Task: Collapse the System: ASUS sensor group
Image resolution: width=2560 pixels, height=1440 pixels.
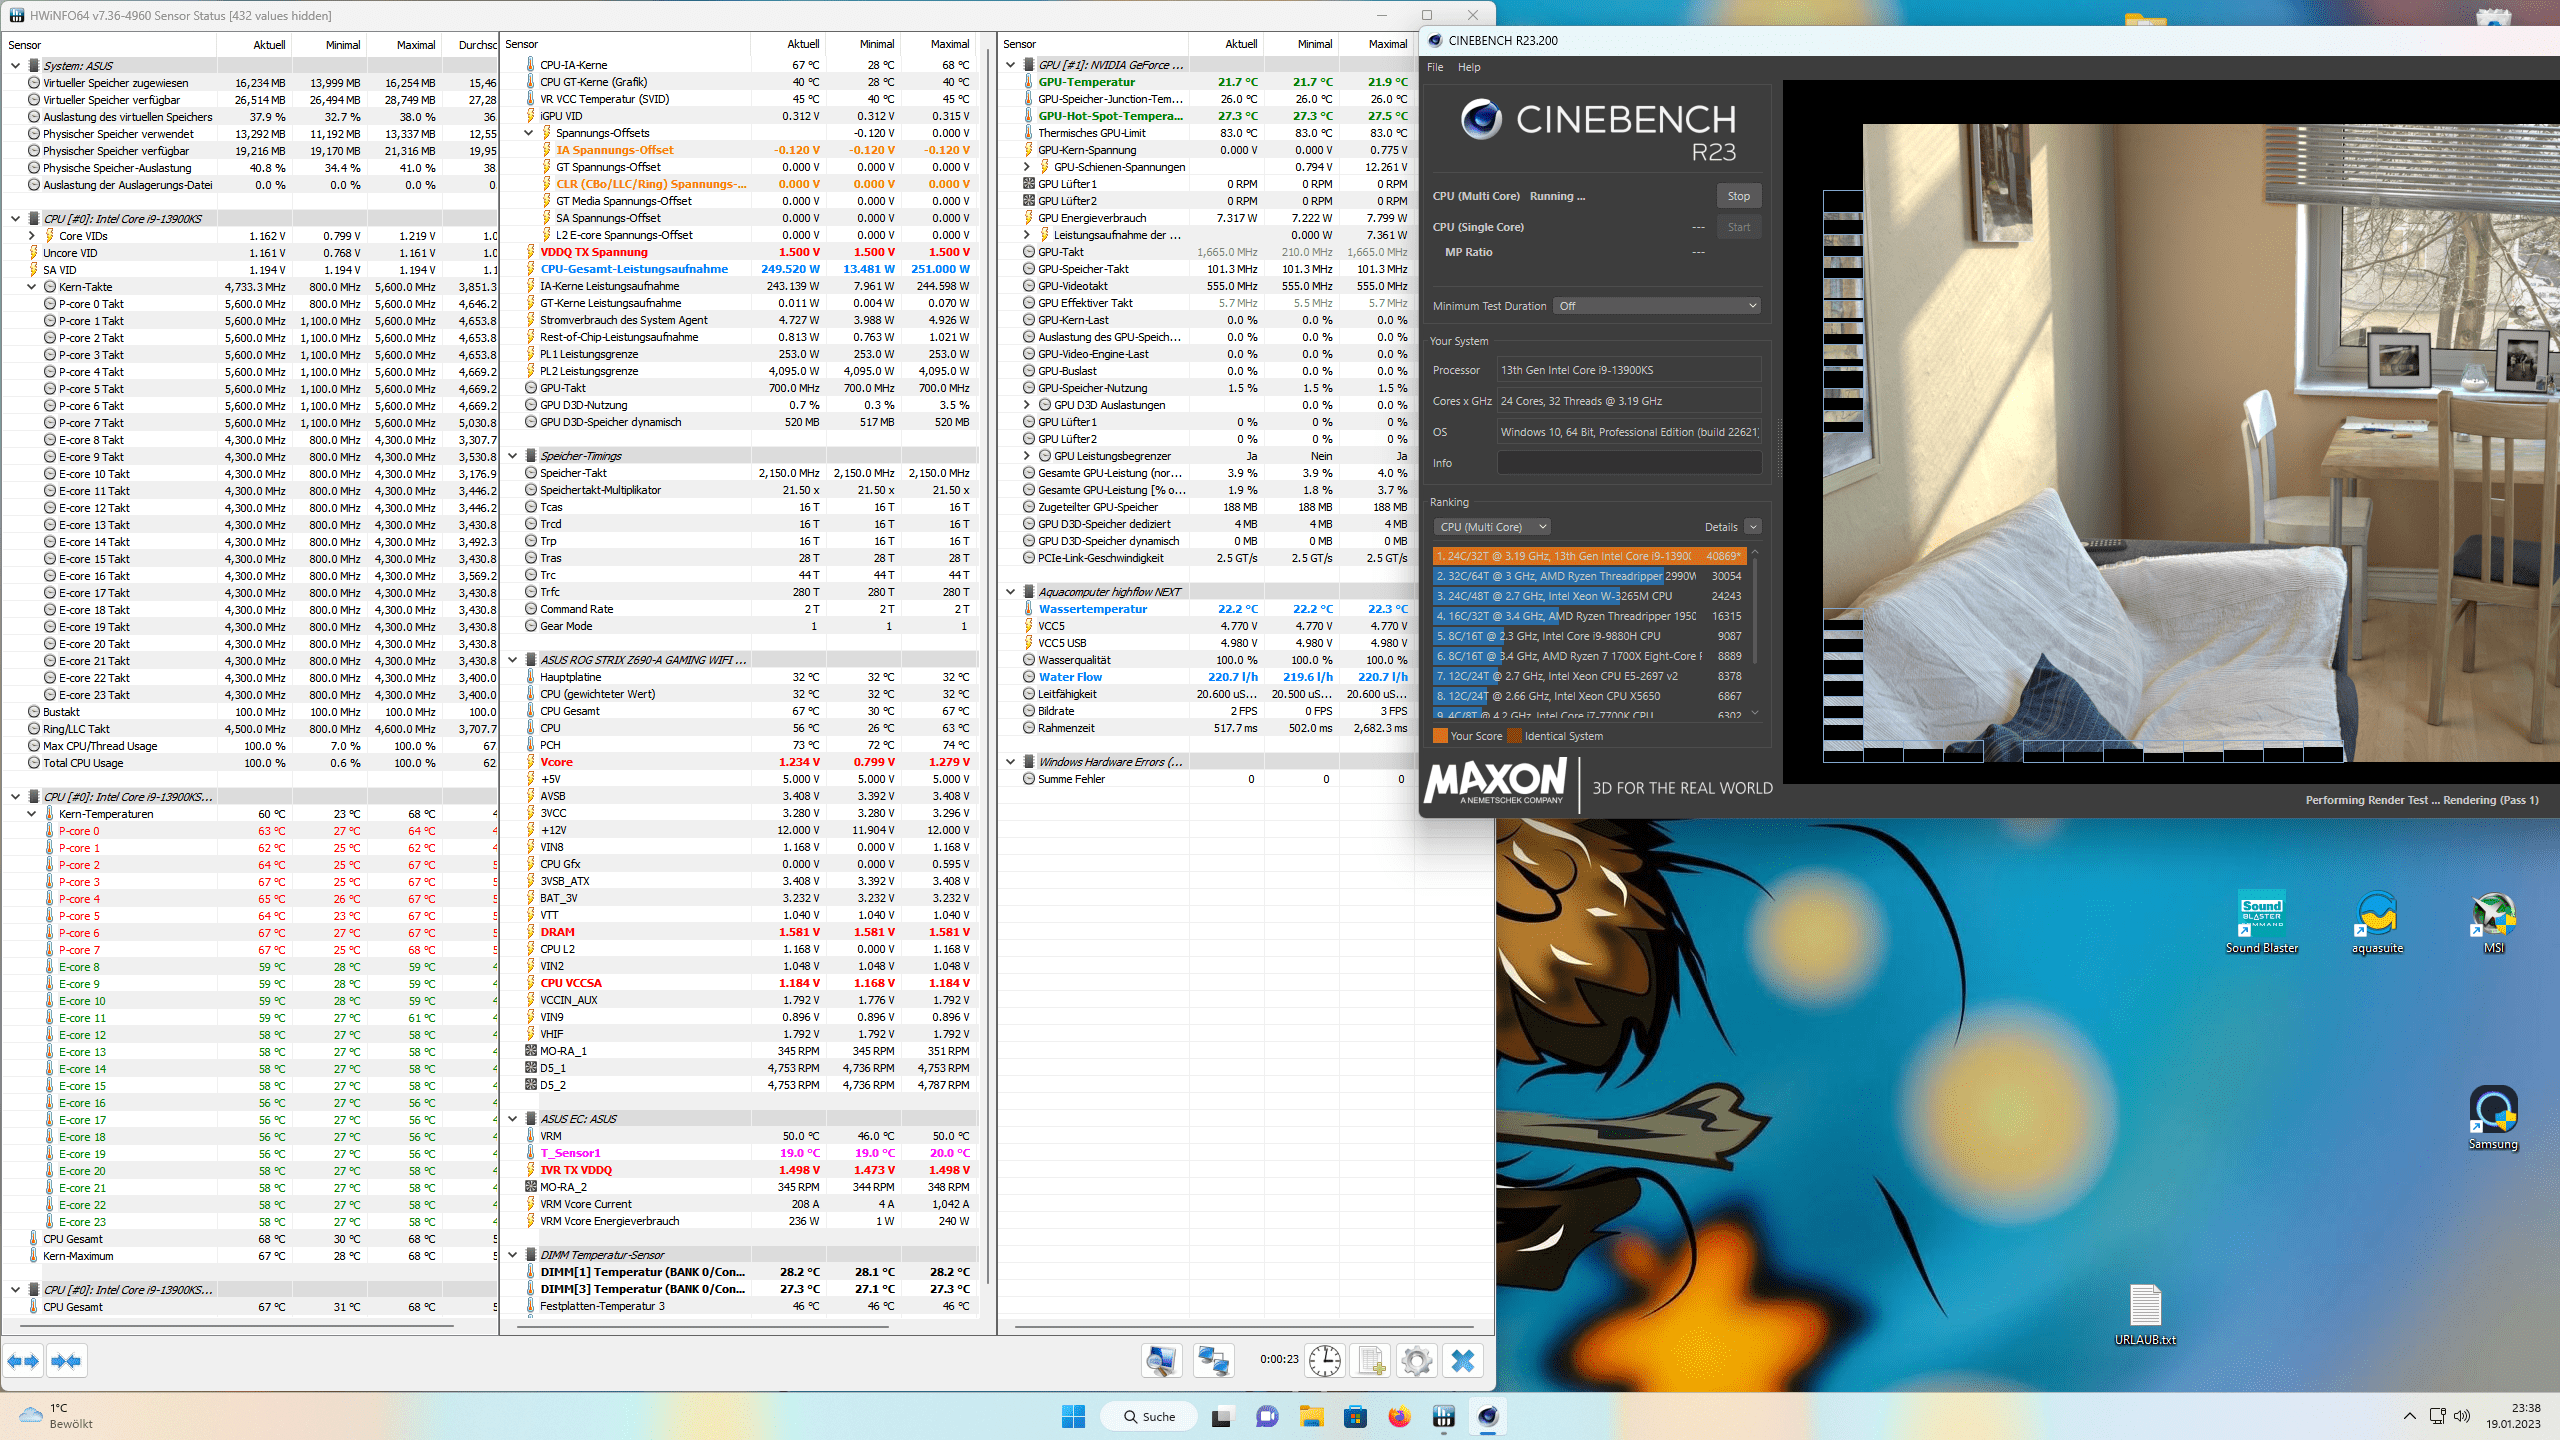Action: (15, 66)
